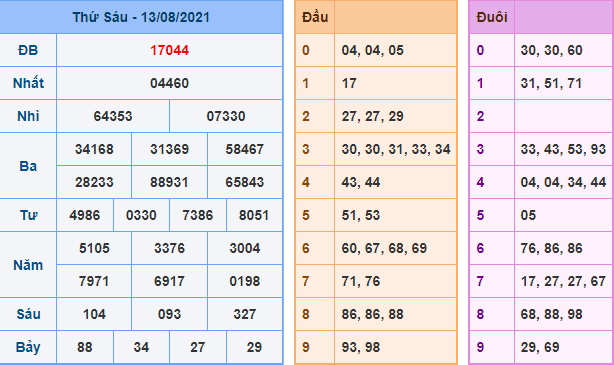Click Đuôi row value 04, 04, 34, 44
Image resolution: width=614 pixels, height=365 pixels.
(x=563, y=182)
